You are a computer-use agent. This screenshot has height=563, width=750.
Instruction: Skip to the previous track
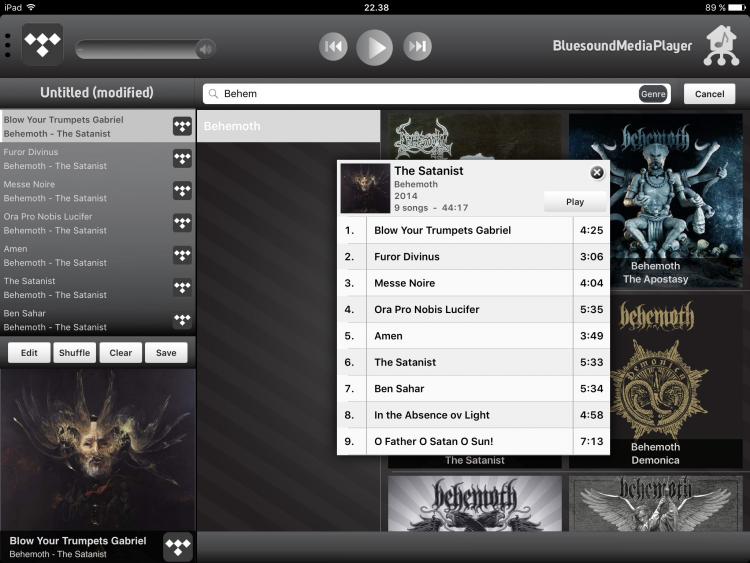[x=333, y=46]
